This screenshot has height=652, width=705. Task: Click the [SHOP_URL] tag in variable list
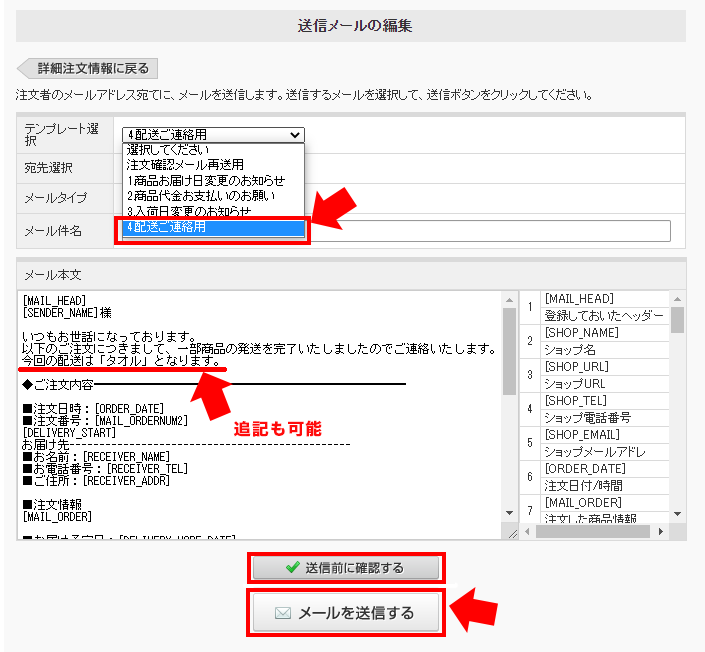point(576,366)
